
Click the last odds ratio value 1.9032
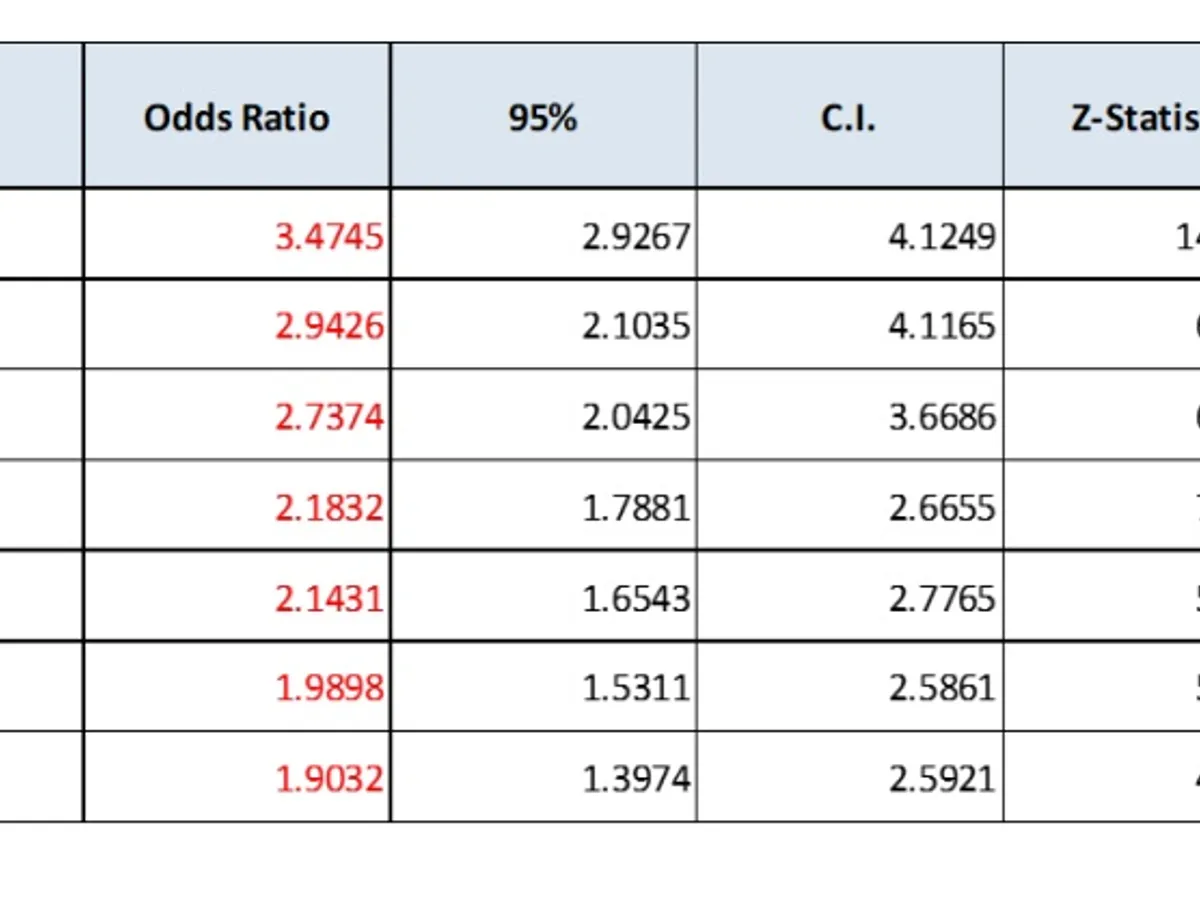click(x=329, y=778)
